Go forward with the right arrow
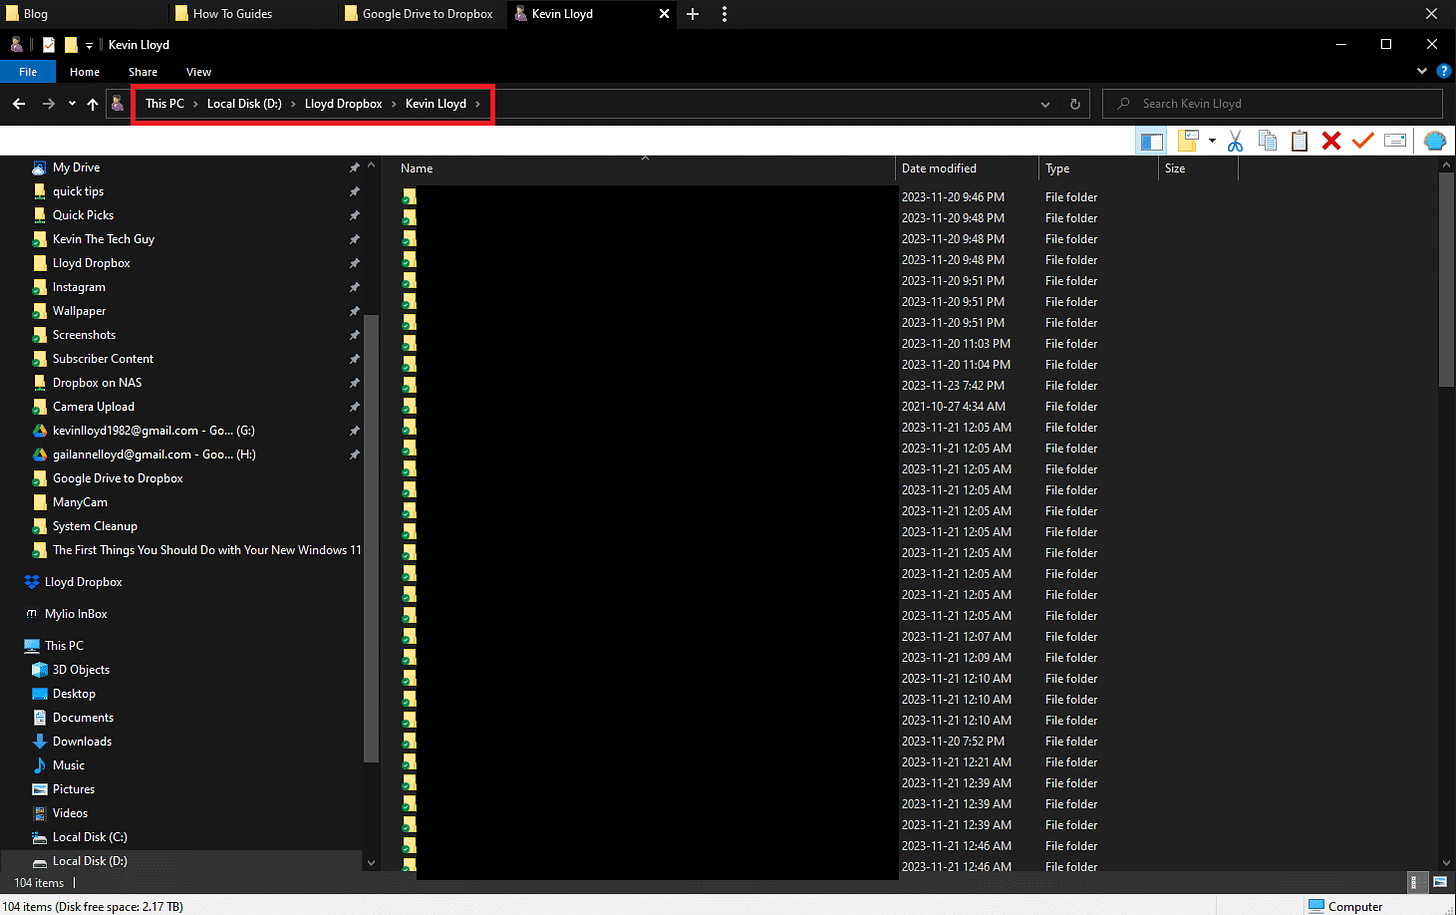The width and height of the screenshot is (1456, 915). [48, 104]
